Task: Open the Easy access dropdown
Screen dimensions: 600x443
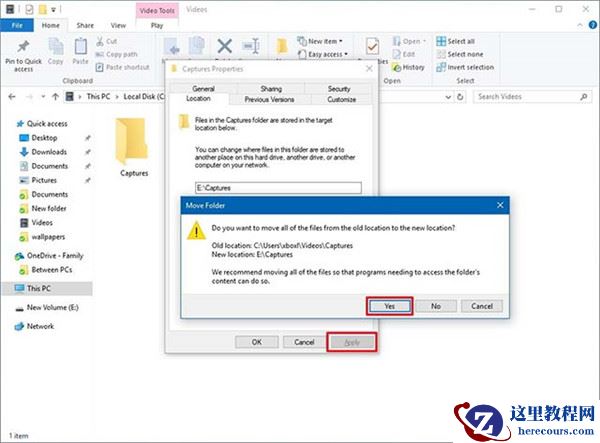Action: click(x=323, y=54)
